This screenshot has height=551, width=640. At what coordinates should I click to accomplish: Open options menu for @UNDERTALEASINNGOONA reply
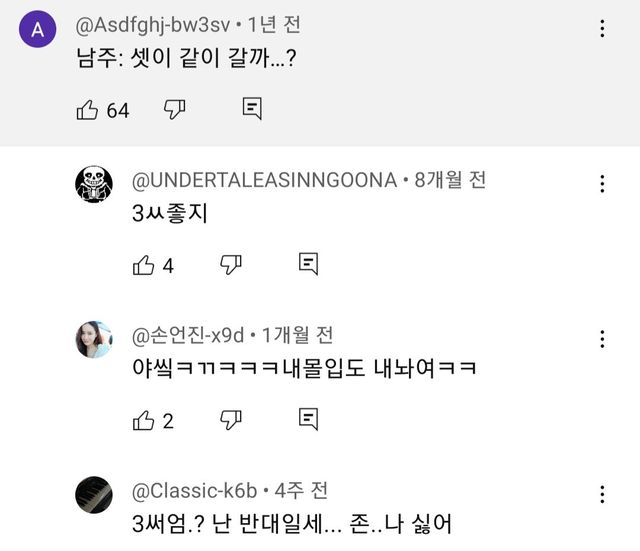[602, 184]
